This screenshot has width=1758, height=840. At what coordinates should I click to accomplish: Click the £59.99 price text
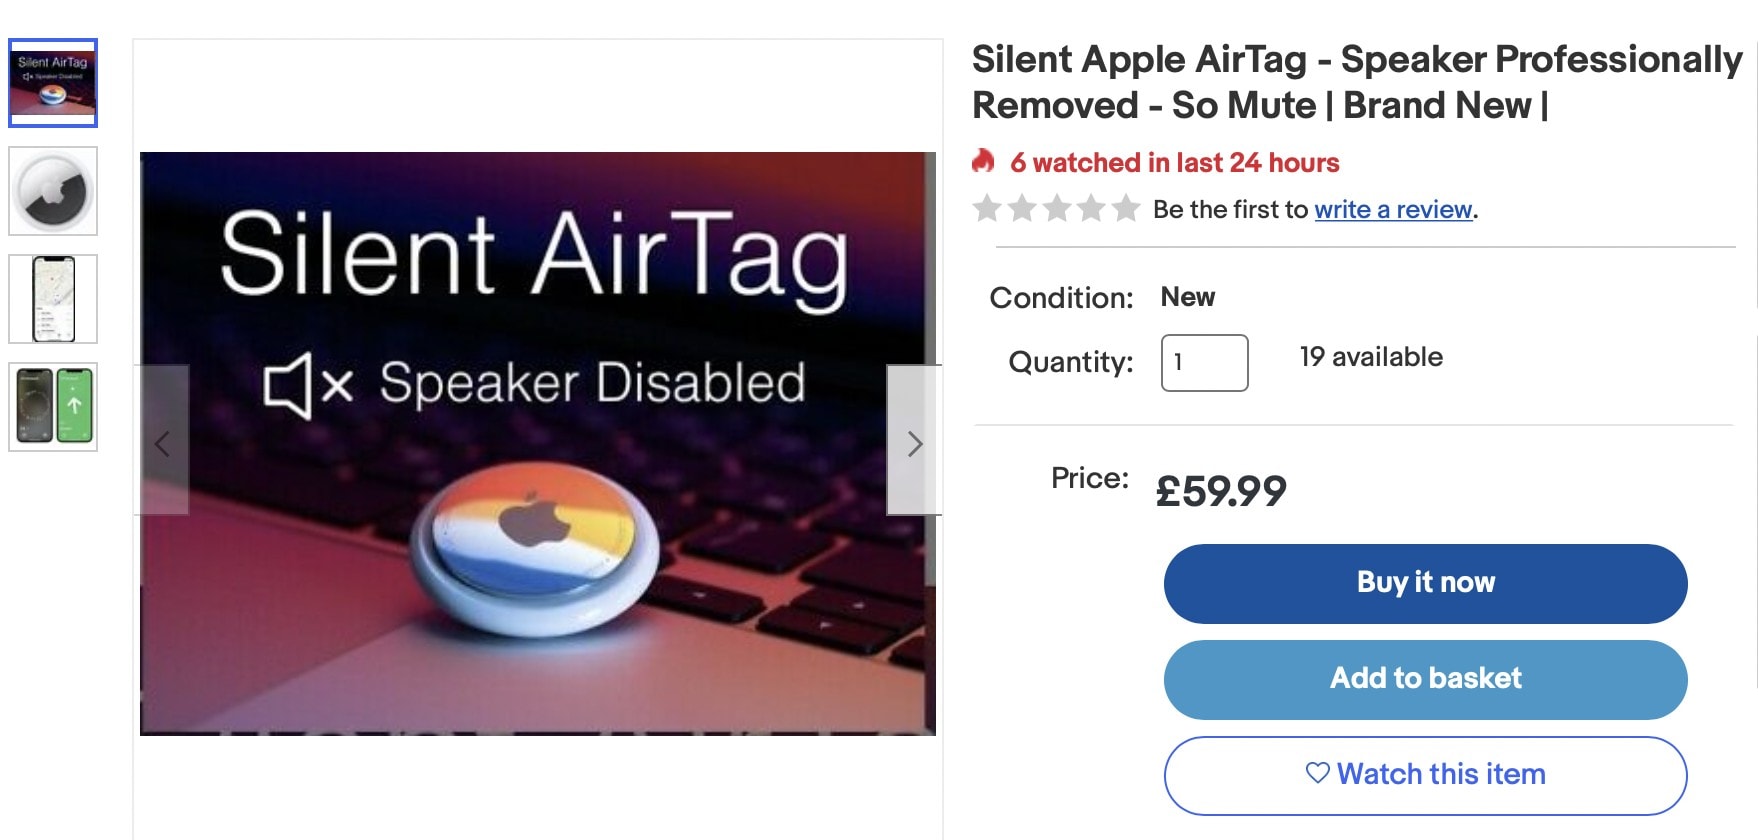(x=1221, y=490)
